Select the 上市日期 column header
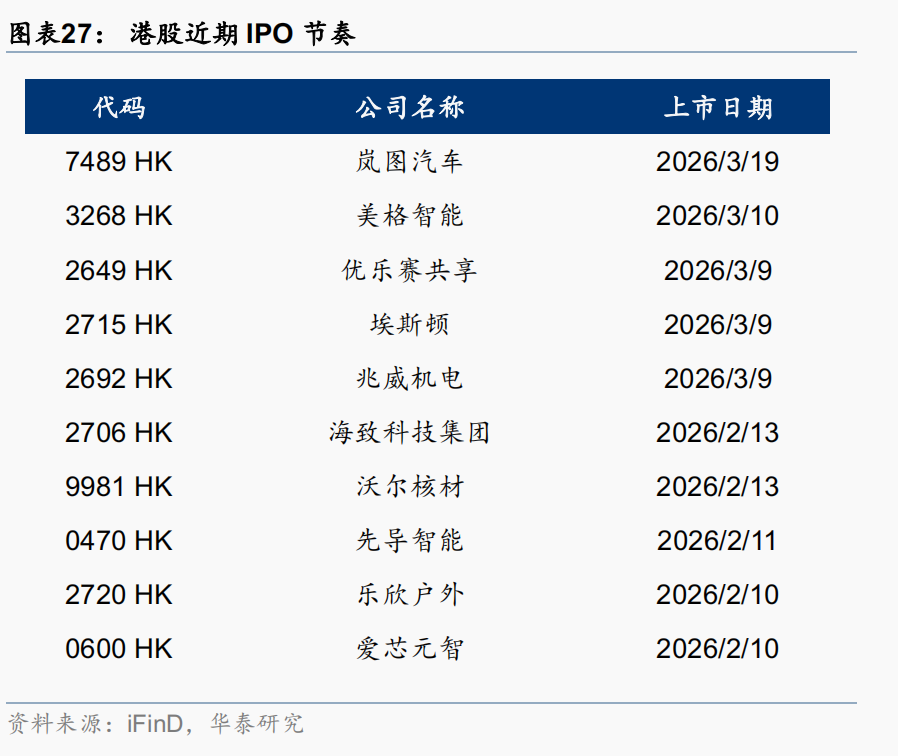The width and height of the screenshot is (898, 756). [x=723, y=108]
